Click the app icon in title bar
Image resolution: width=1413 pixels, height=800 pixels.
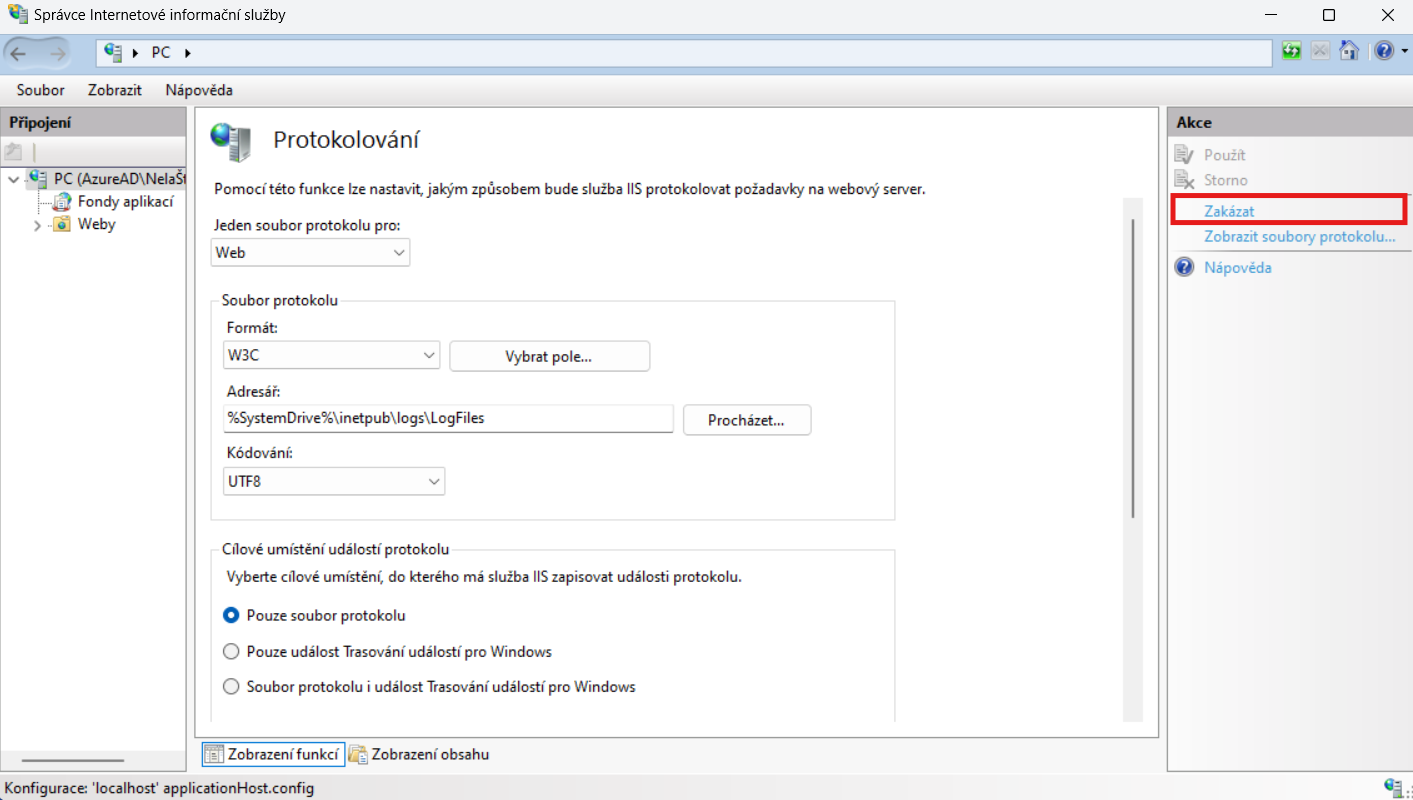tap(17, 15)
